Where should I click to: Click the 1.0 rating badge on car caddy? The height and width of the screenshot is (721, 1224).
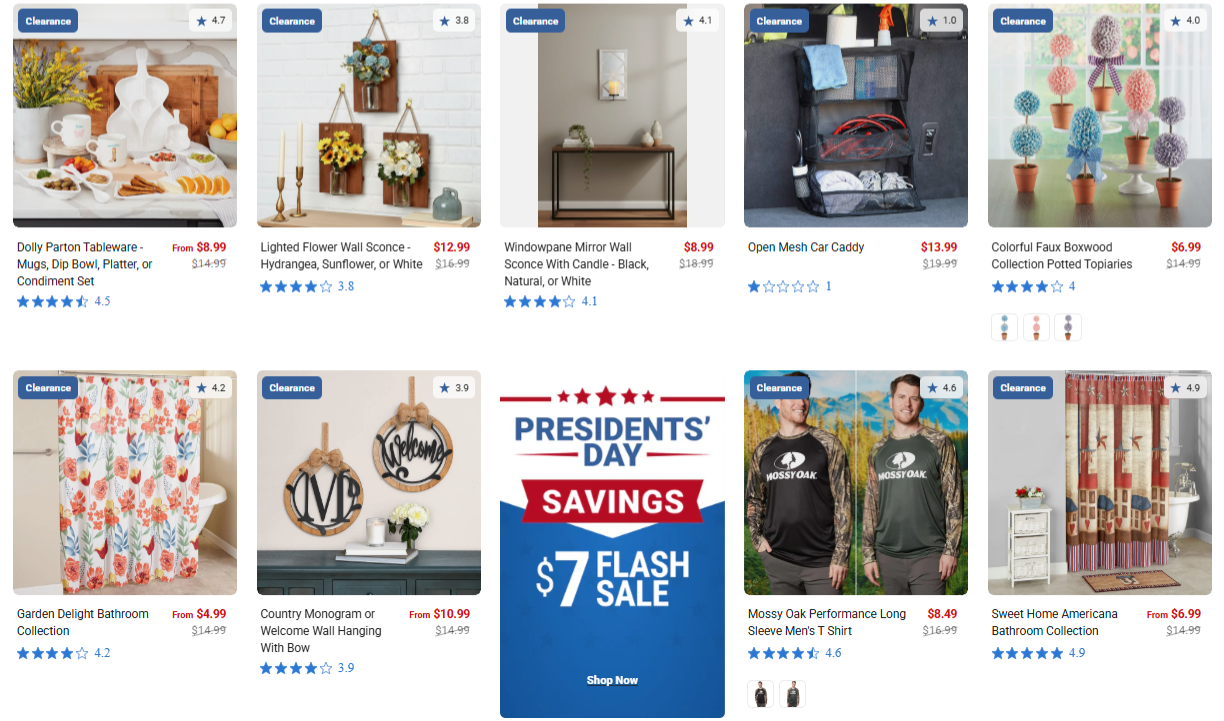[x=941, y=20]
